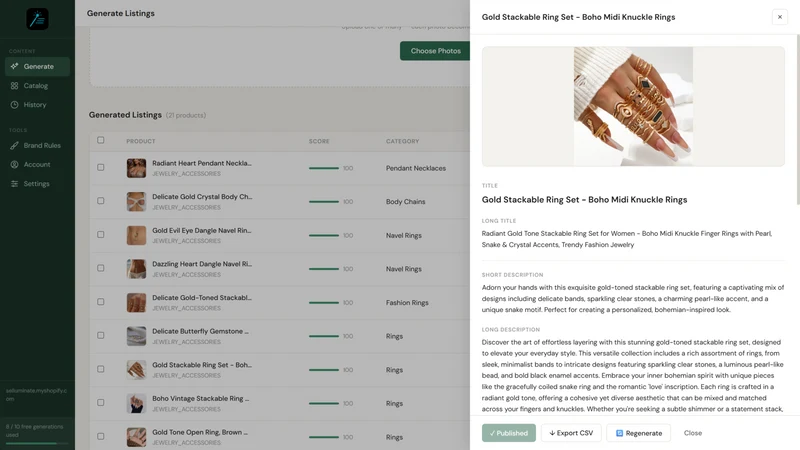Click the '(21 products)' count text
Screen dimensions: 800x450
point(186,115)
